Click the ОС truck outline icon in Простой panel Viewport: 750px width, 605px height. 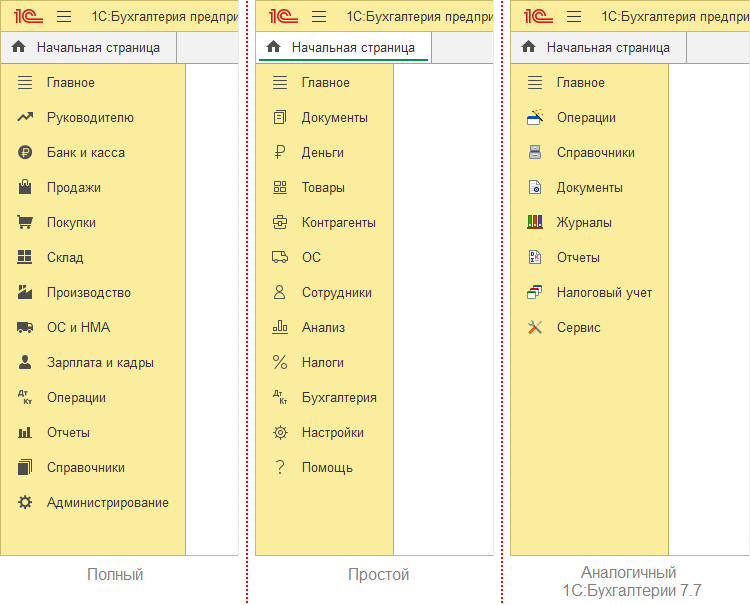point(280,257)
